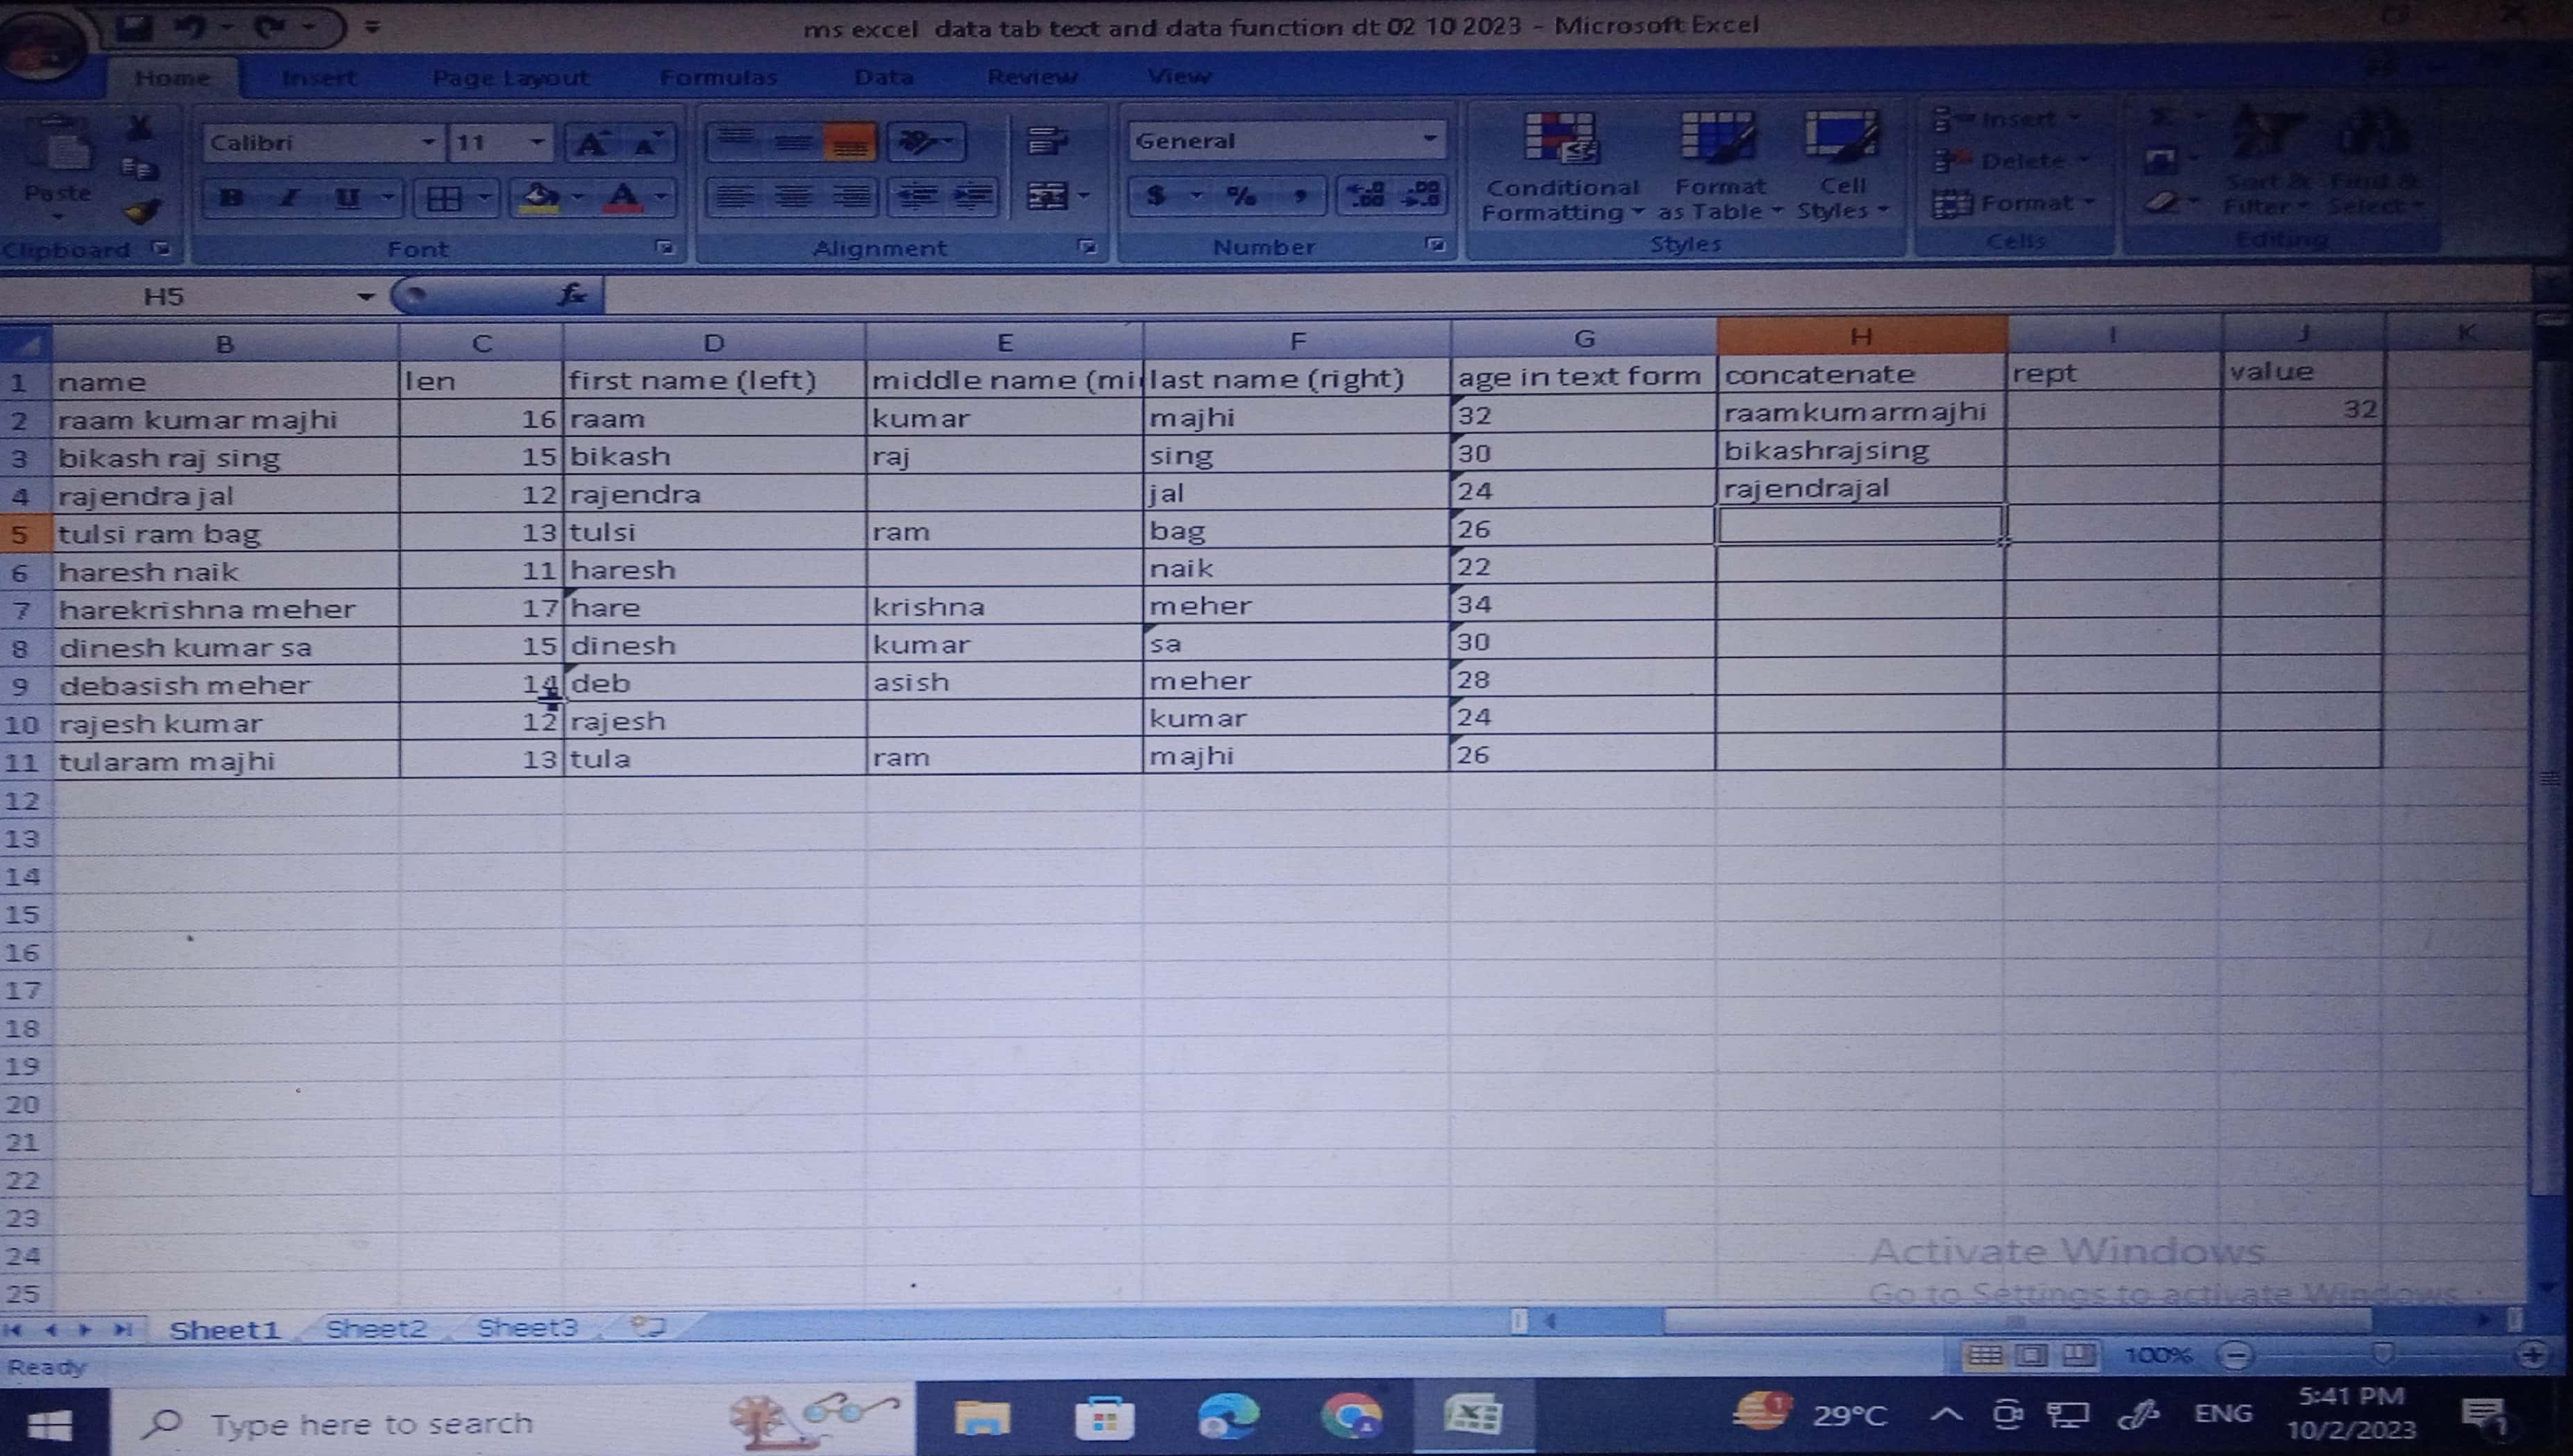
Task: Expand the Calibri font name dropdown
Action: click(427, 142)
